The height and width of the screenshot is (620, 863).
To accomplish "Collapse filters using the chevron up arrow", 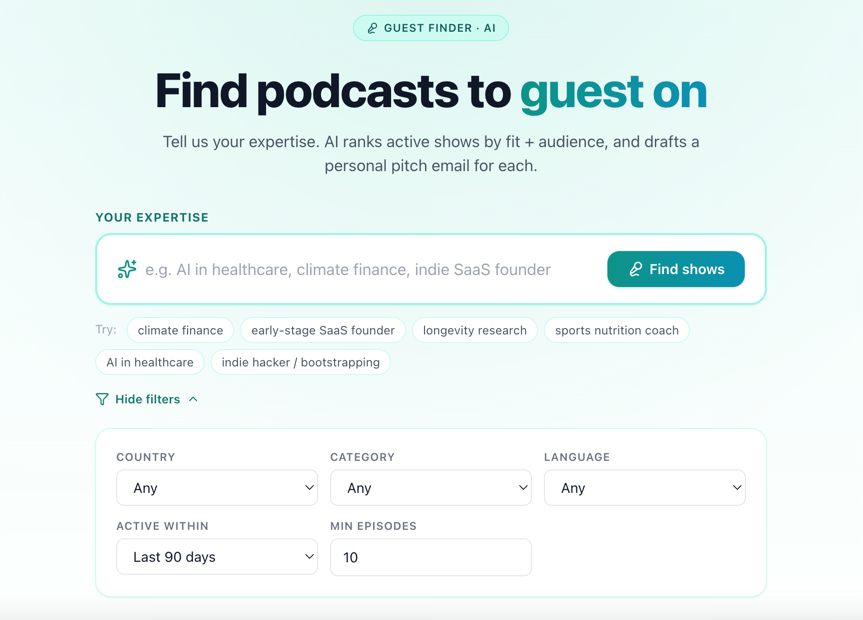I will (193, 399).
